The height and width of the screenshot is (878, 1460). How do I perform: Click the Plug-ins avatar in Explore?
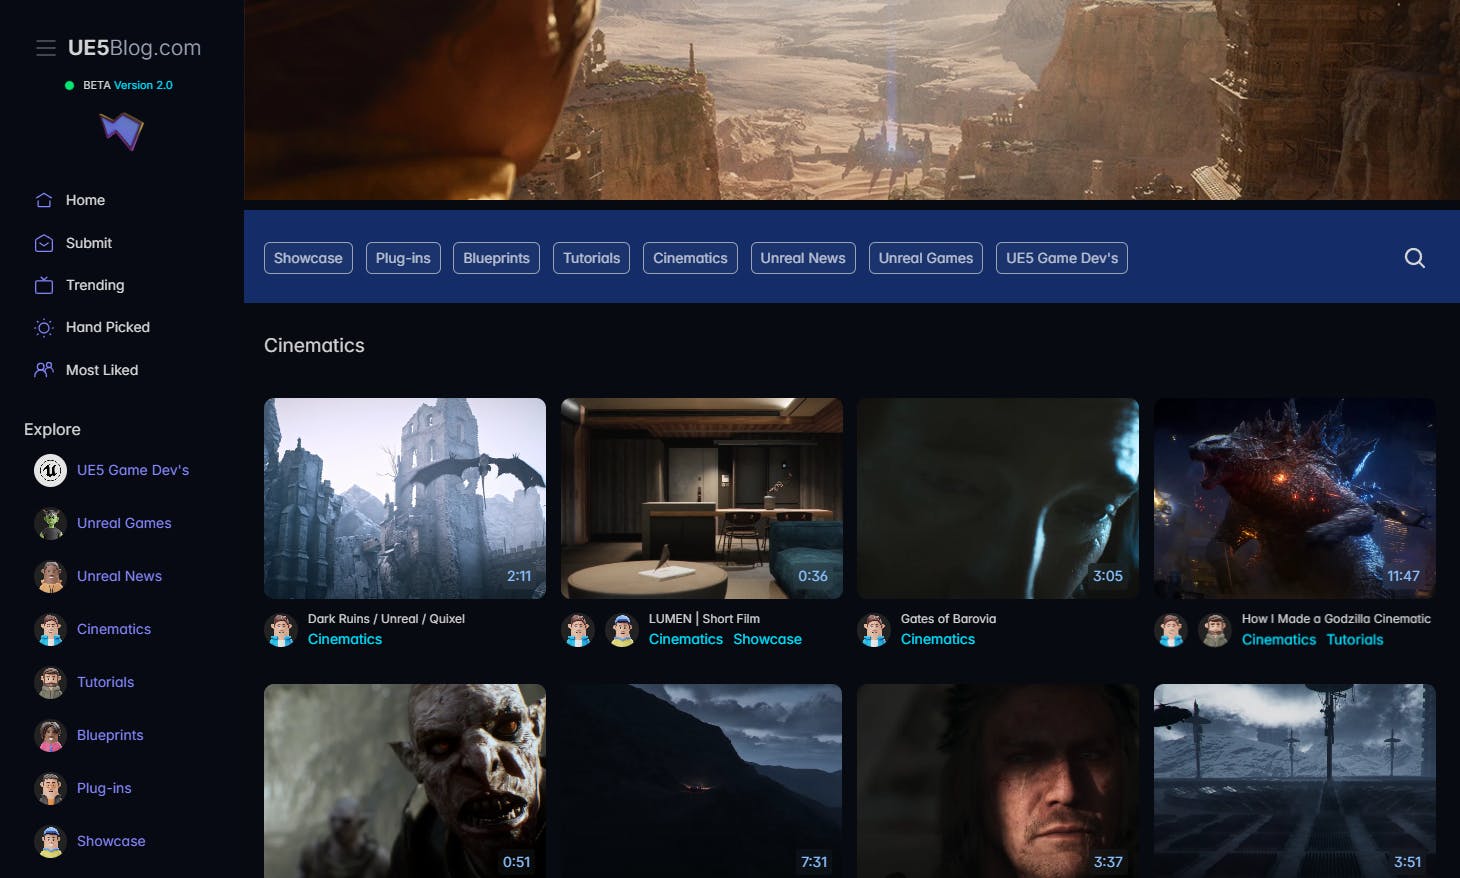[x=50, y=788]
